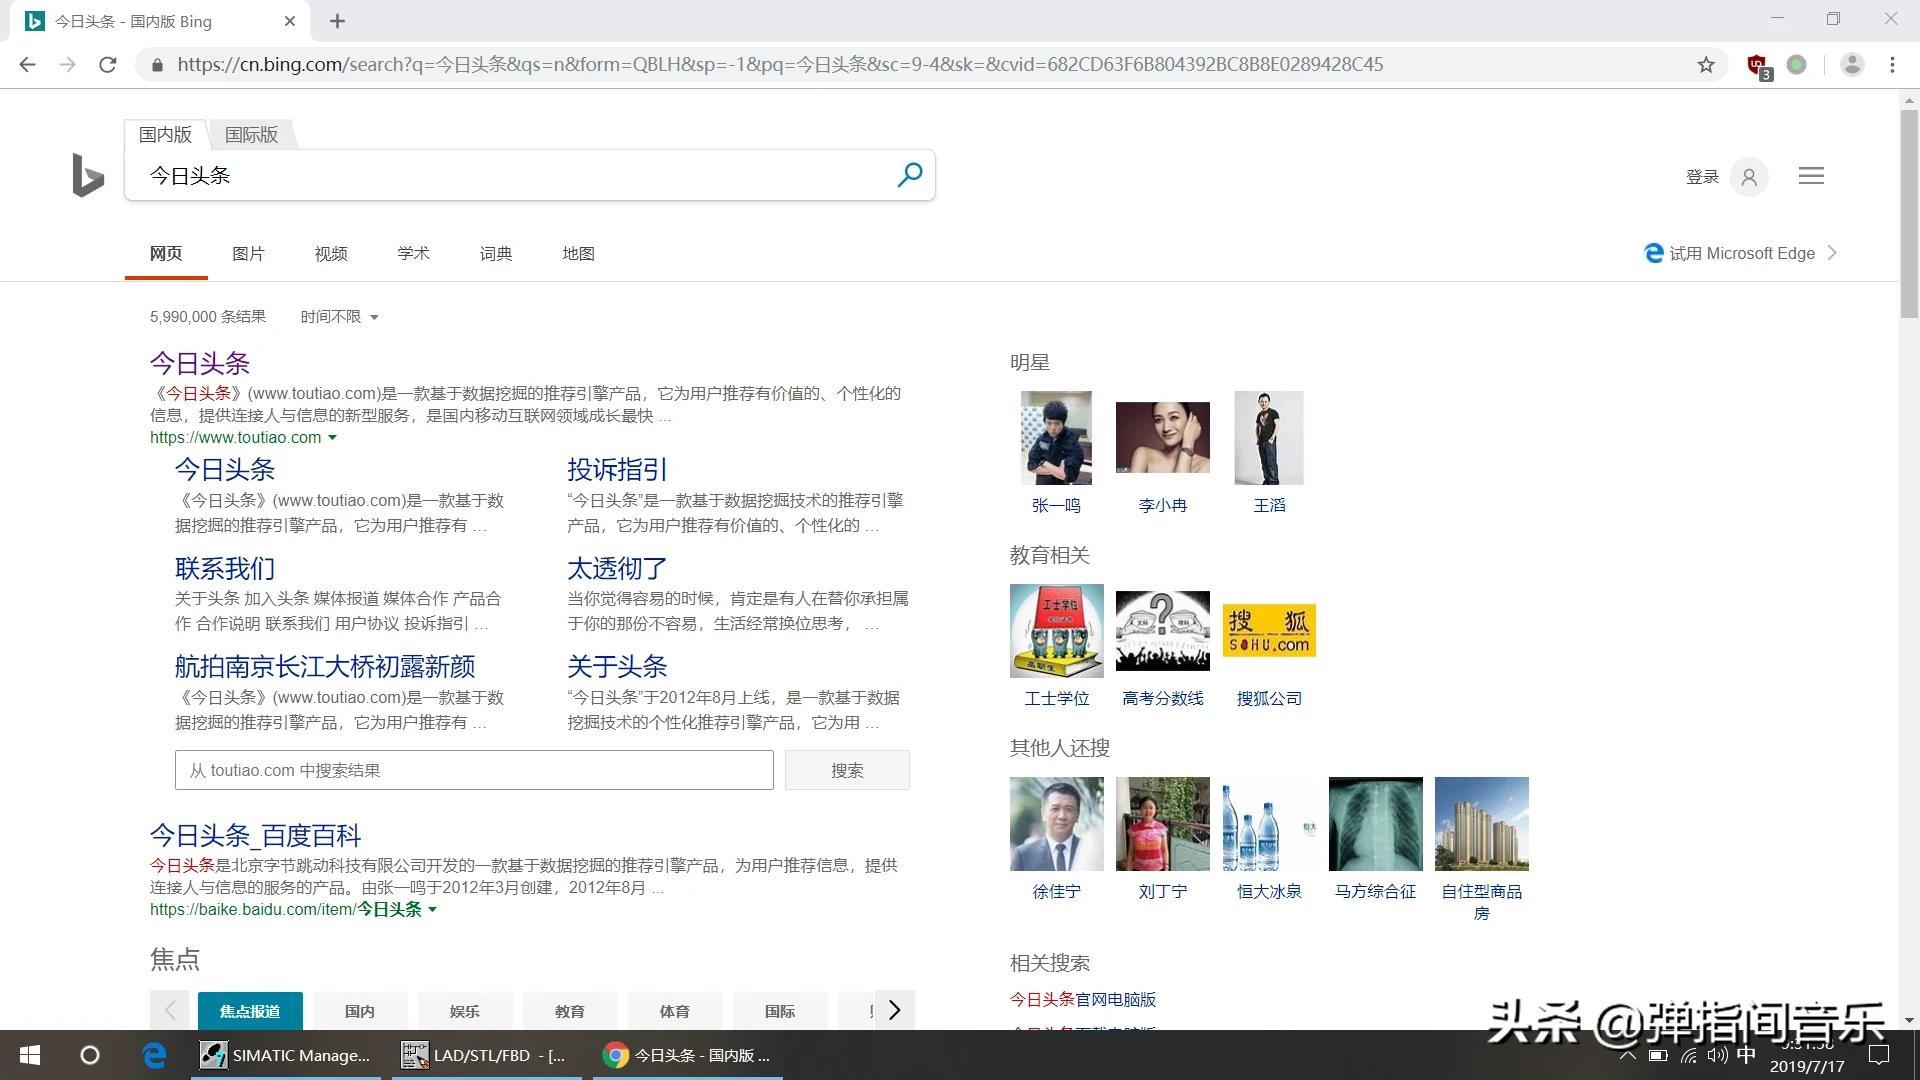This screenshot has width=1920, height=1080.
Task: Open the hamburger settings menu
Action: click(x=1811, y=176)
